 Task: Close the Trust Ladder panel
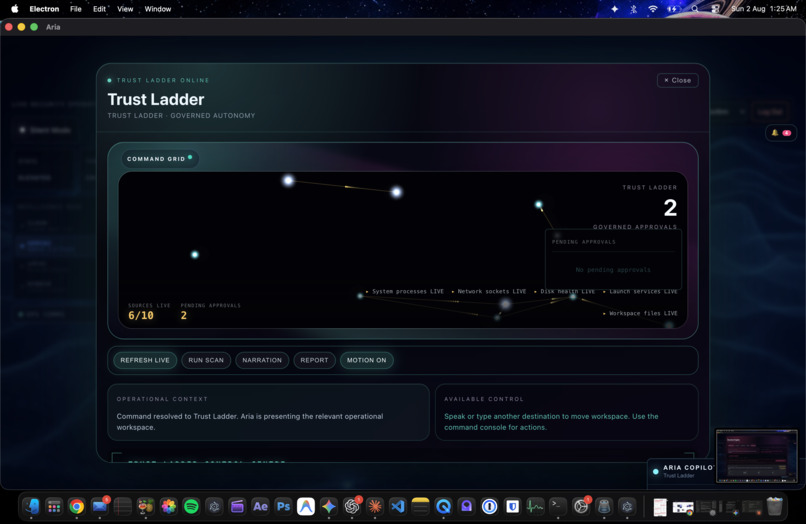coord(677,80)
